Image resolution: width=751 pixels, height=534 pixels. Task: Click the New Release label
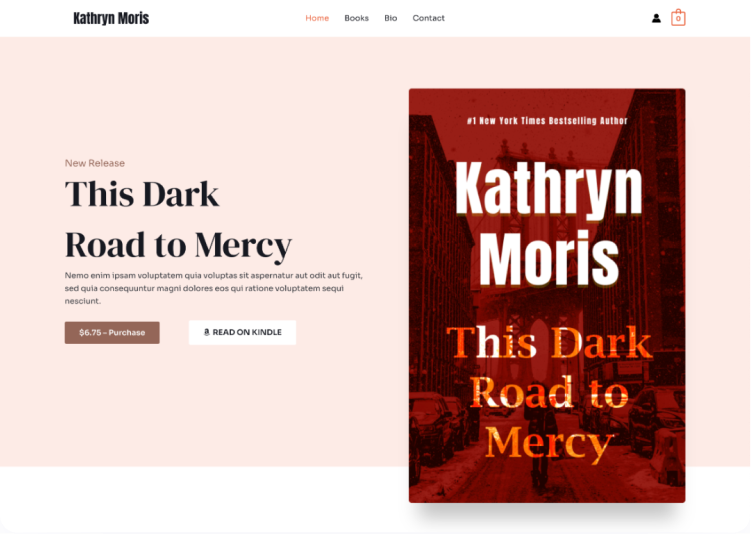click(x=95, y=163)
